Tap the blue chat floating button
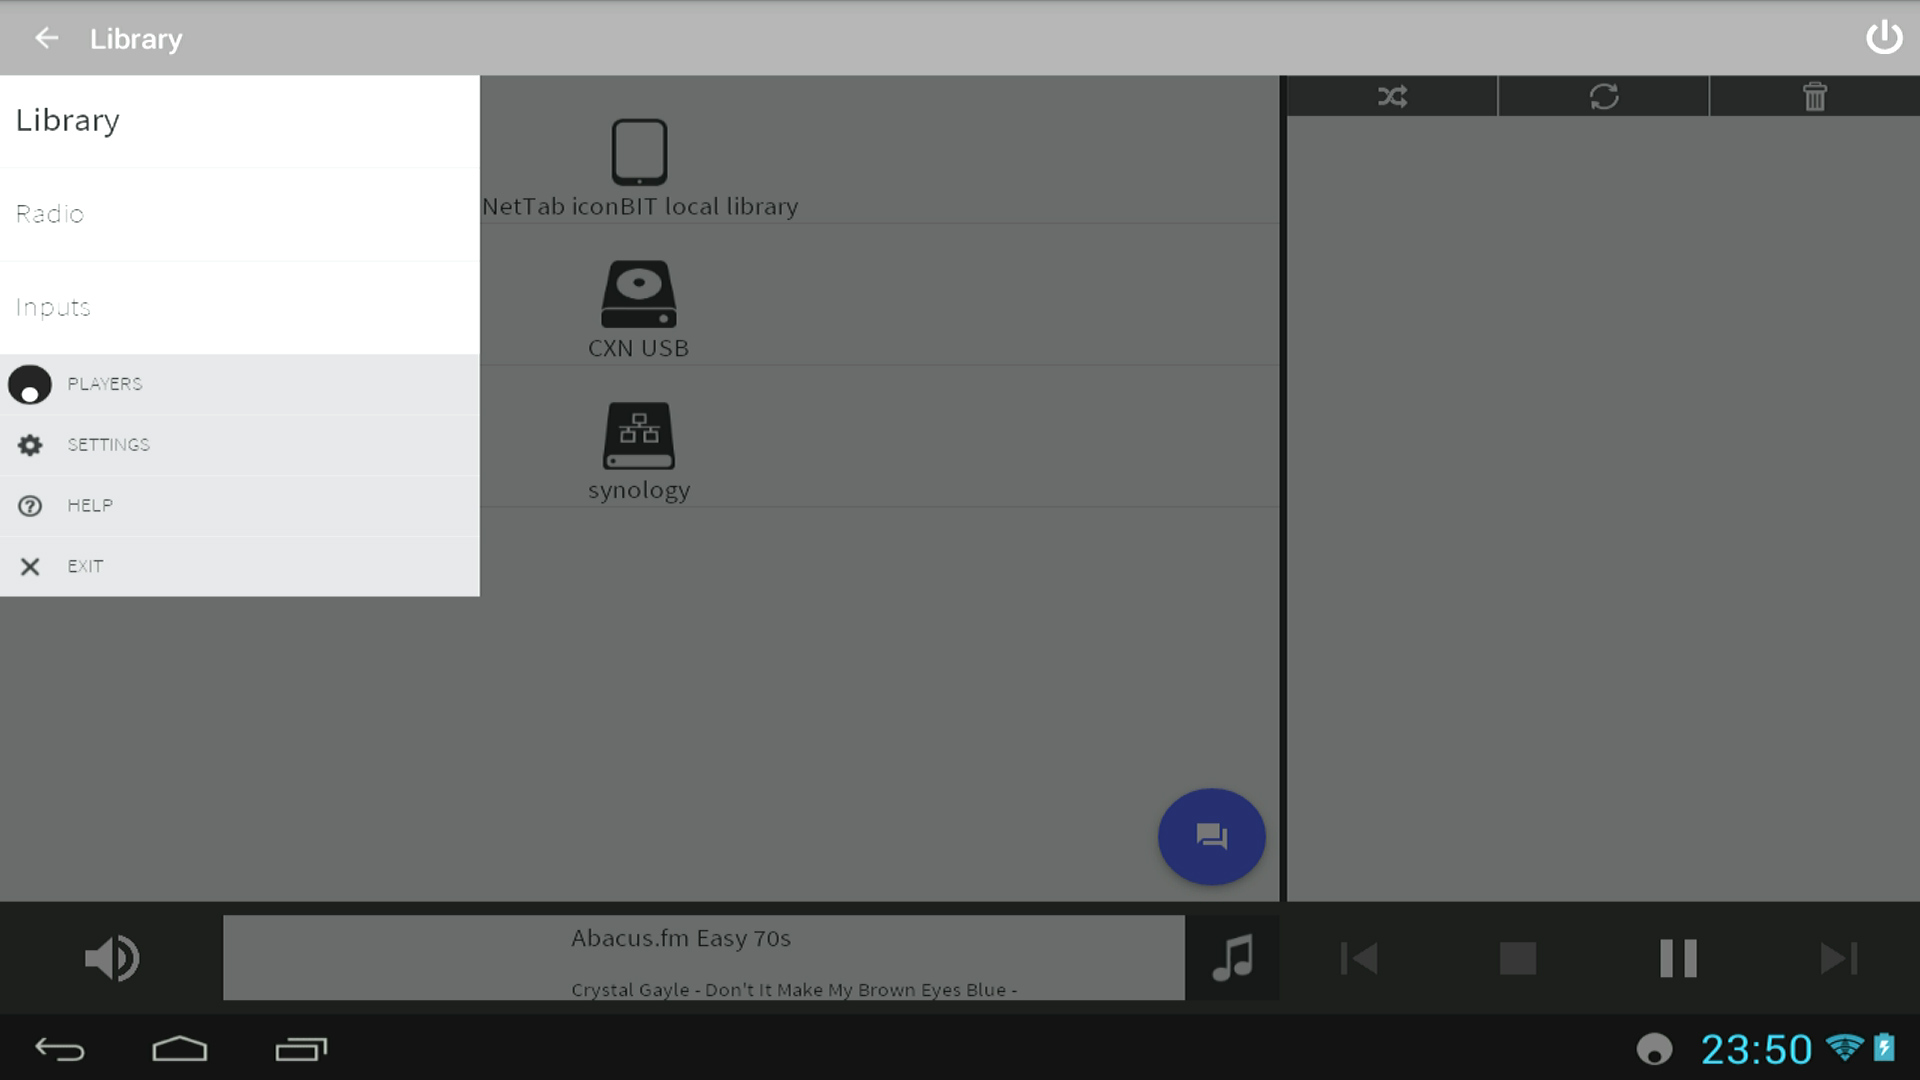The width and height of the screenshot is (1920, 1080). click(x=1211, y=836)
